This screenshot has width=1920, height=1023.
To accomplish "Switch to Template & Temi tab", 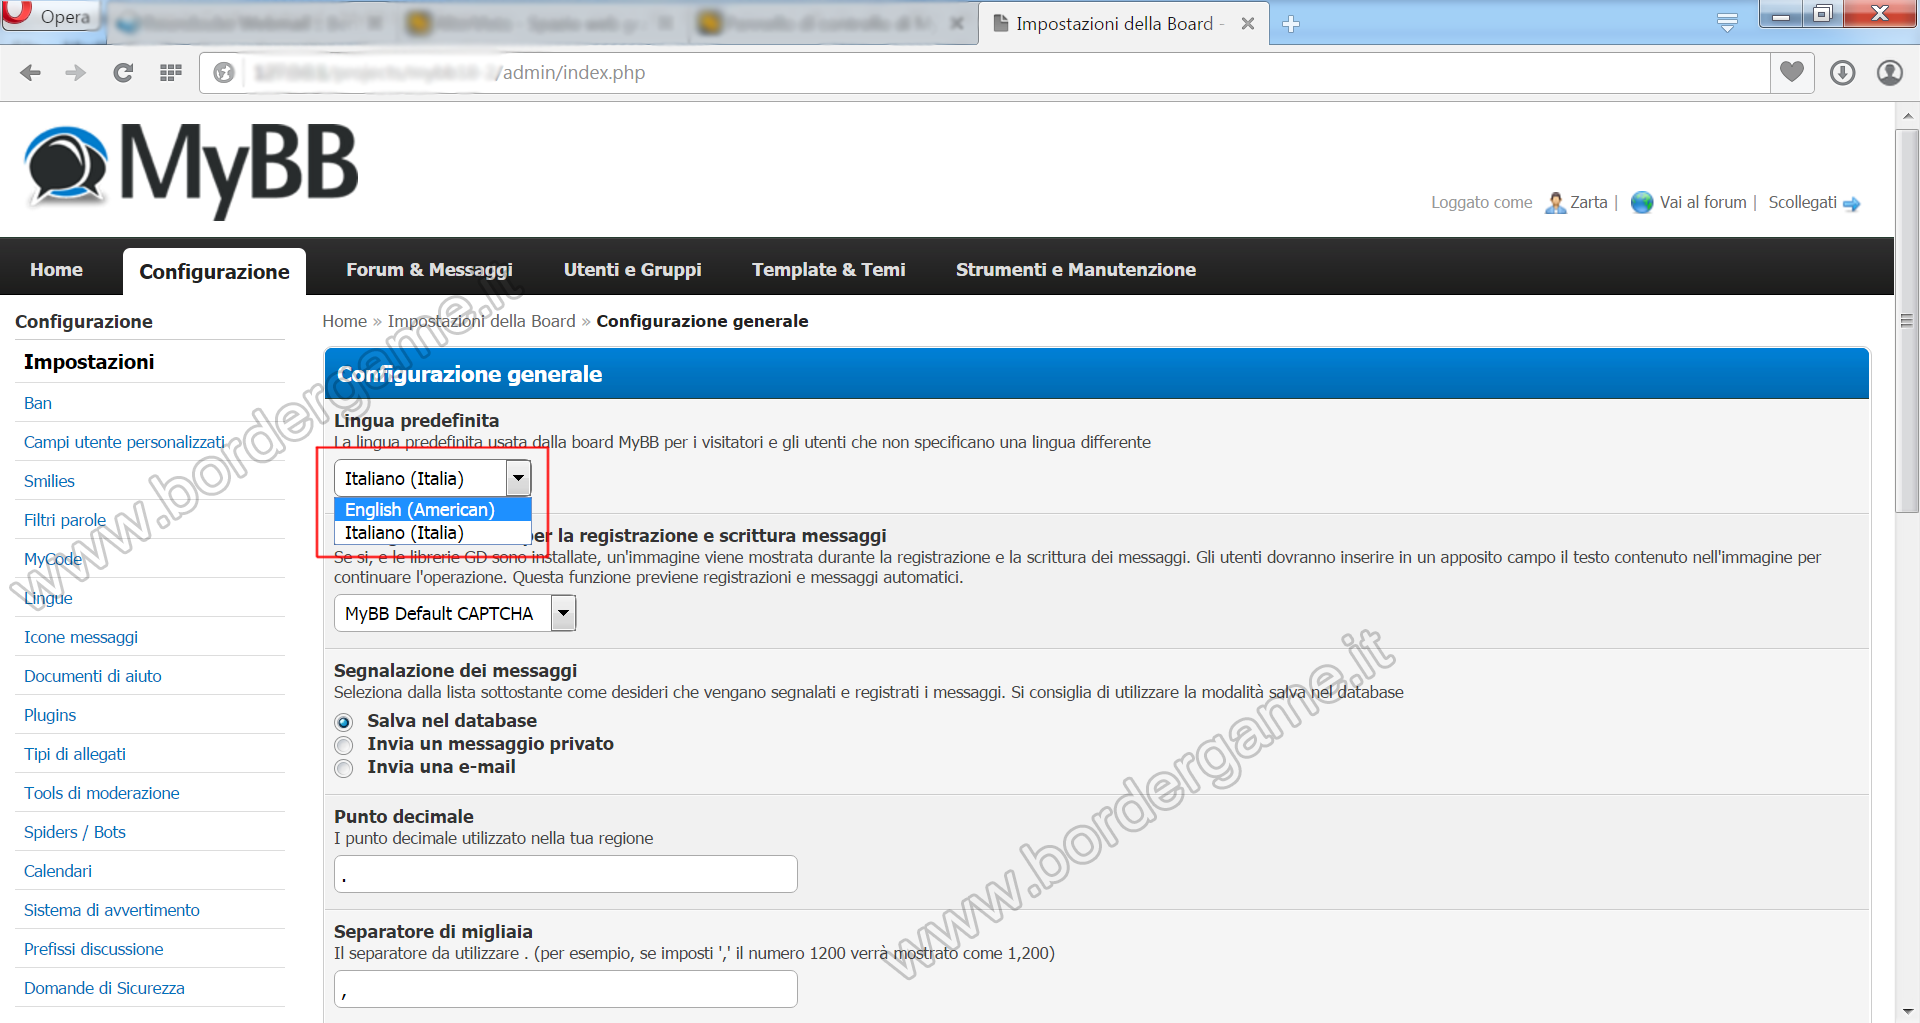I will [x=828, y=269].
